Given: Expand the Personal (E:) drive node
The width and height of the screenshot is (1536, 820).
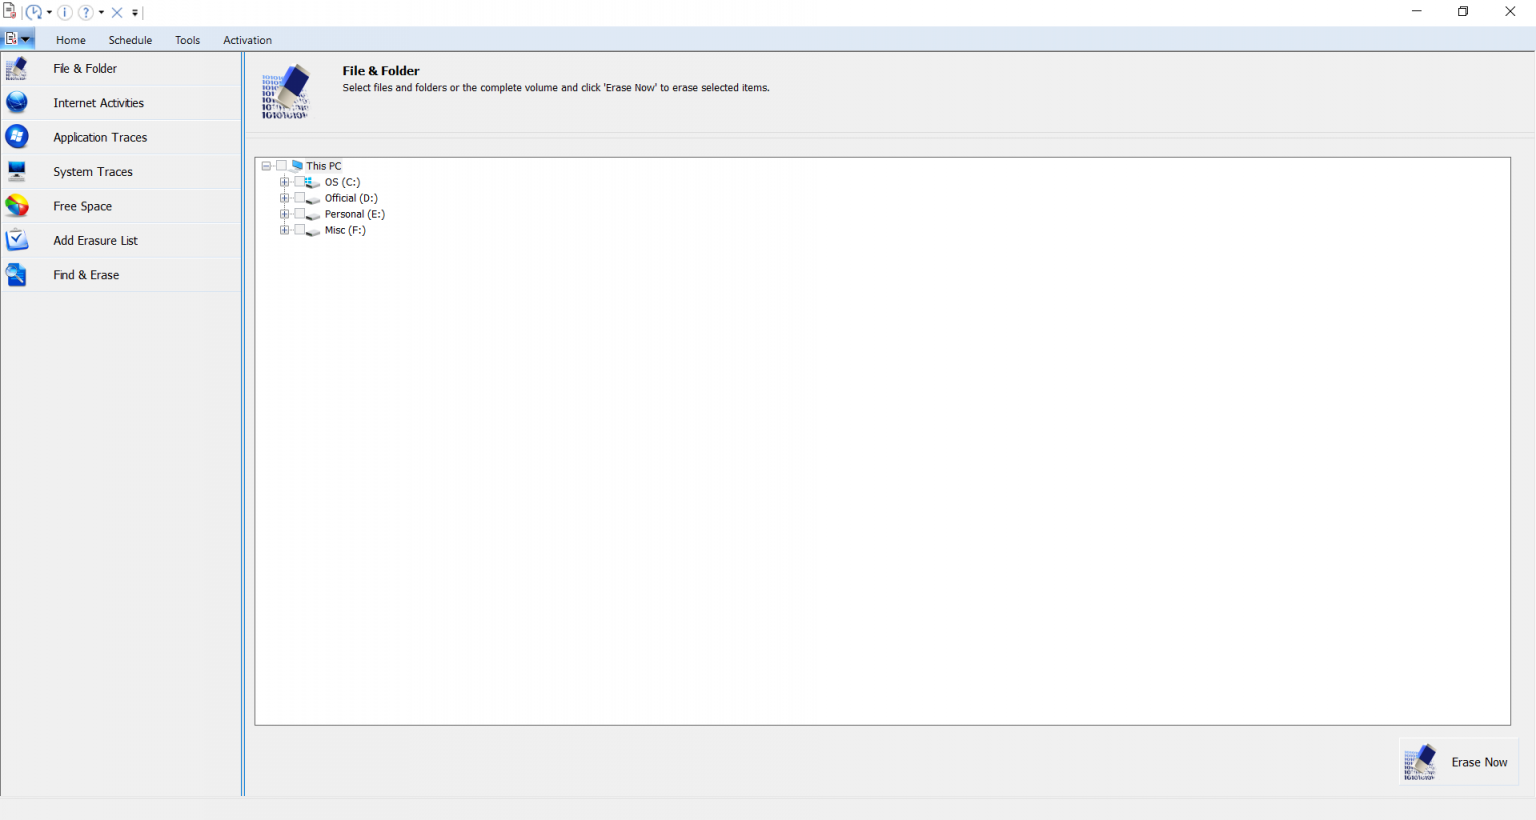Looking at the screenshot, I should coord(284,214).
